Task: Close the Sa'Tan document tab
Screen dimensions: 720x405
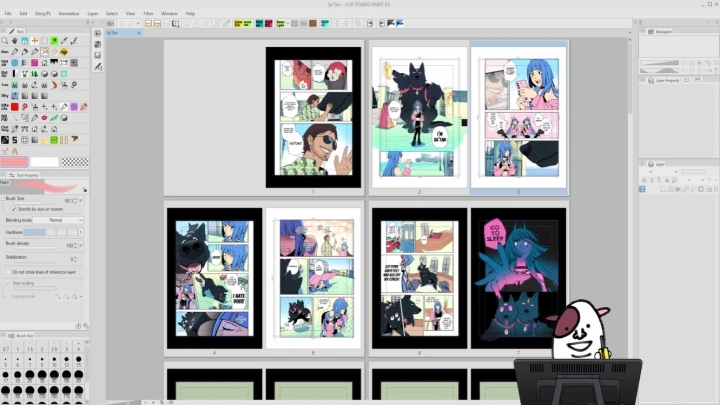Action: click(x=139, y=33)
